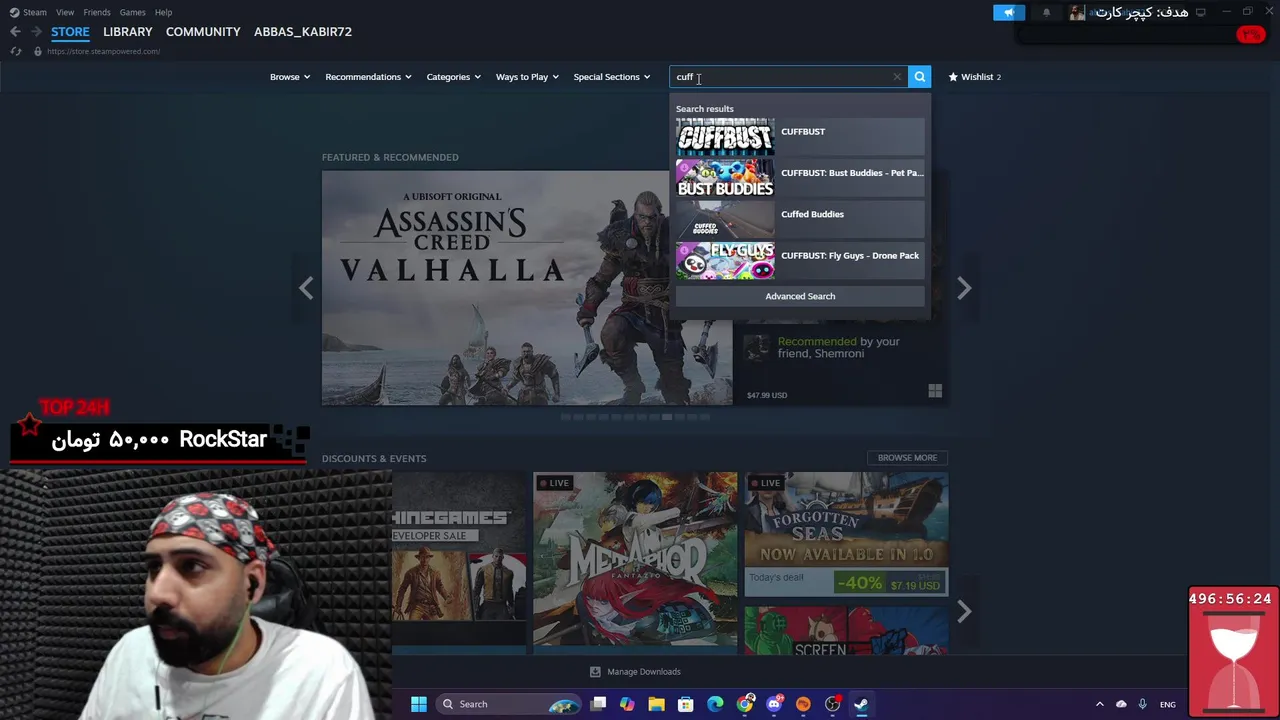Switch to Google Chrome in taskbar

coord(745,704)
